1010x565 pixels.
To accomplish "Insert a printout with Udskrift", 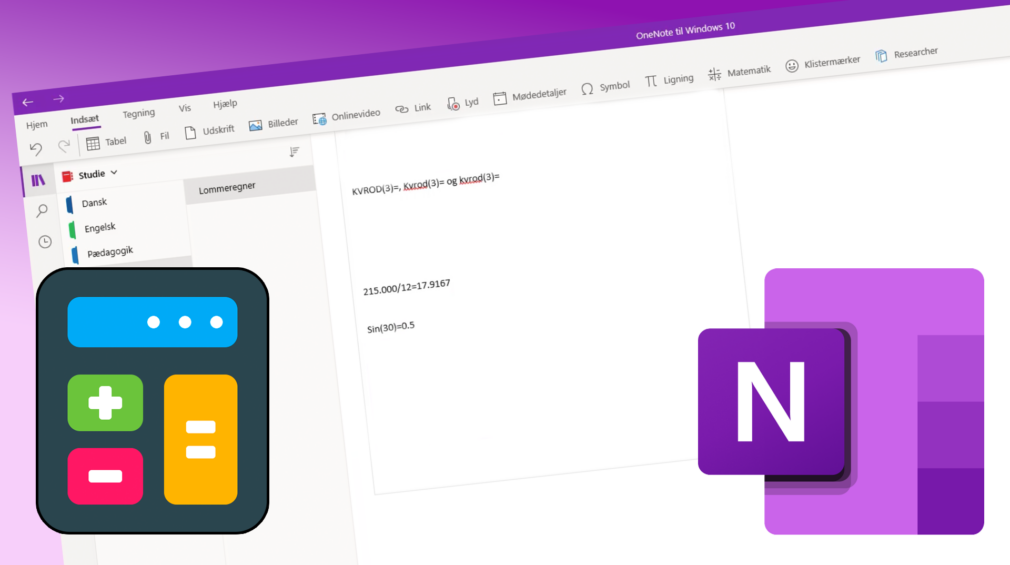I will 209,131.
